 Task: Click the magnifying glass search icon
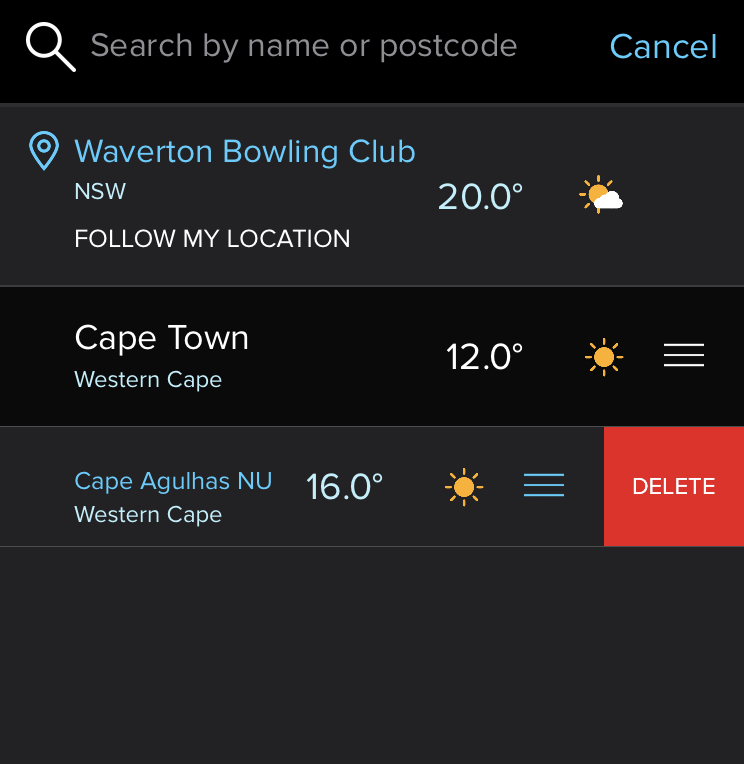tap(51, 47)
